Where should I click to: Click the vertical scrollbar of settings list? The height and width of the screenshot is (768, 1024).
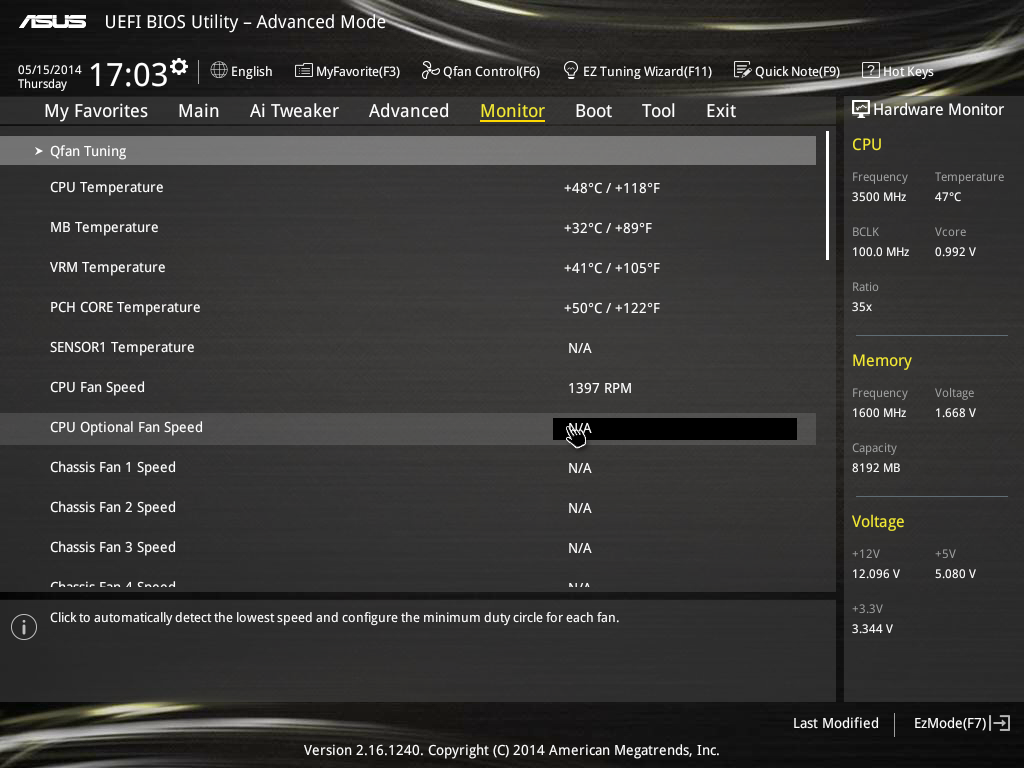(x=827, y=196)
